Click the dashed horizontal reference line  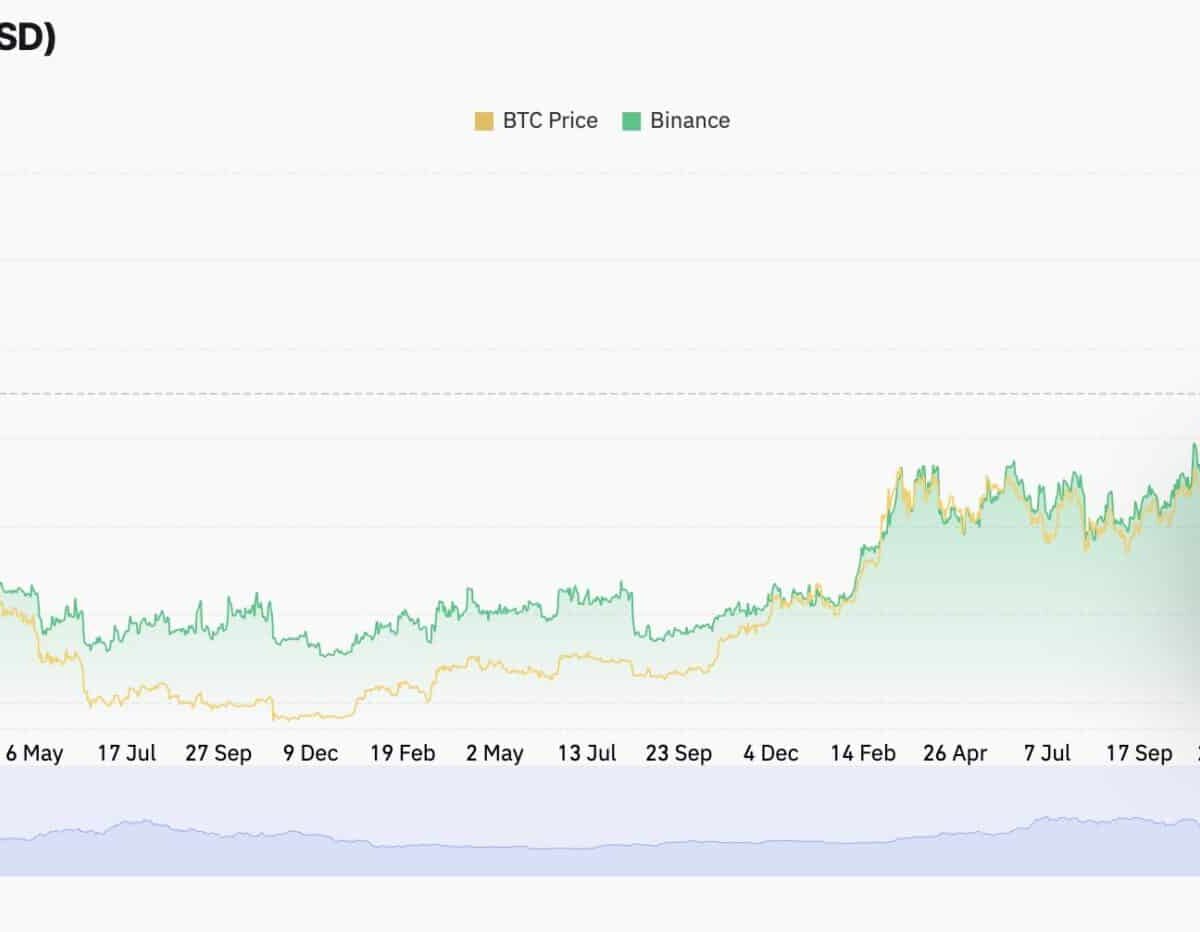tap(600, 394)
